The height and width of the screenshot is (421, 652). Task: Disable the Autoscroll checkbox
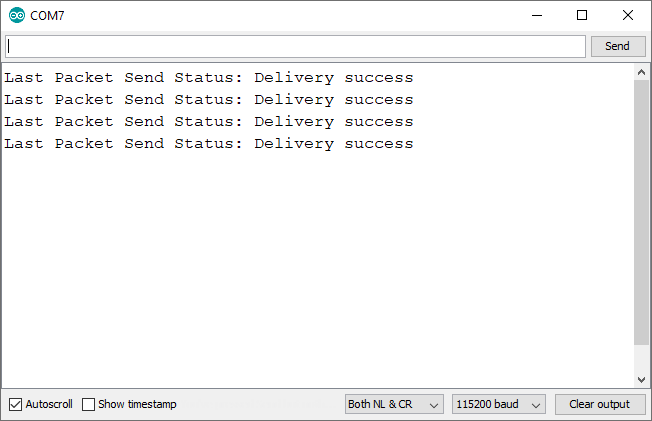(x=15, y=404)
